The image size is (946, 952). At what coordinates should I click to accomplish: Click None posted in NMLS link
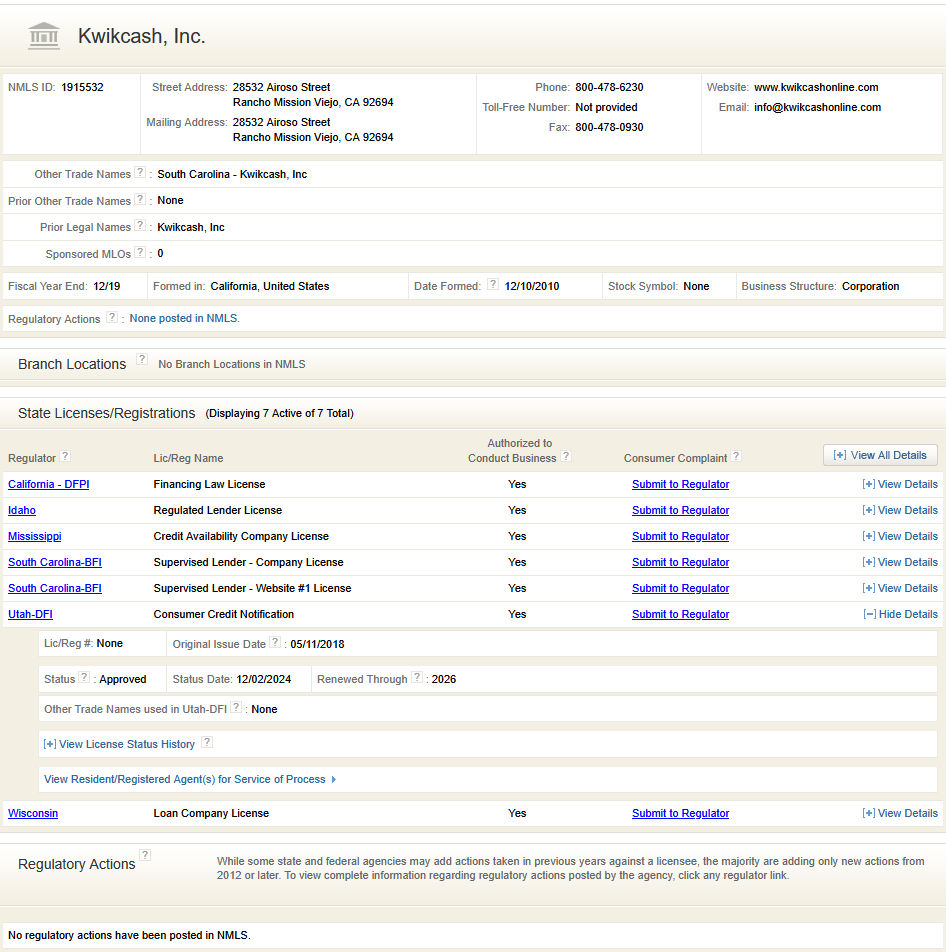[x=184, y=319]
